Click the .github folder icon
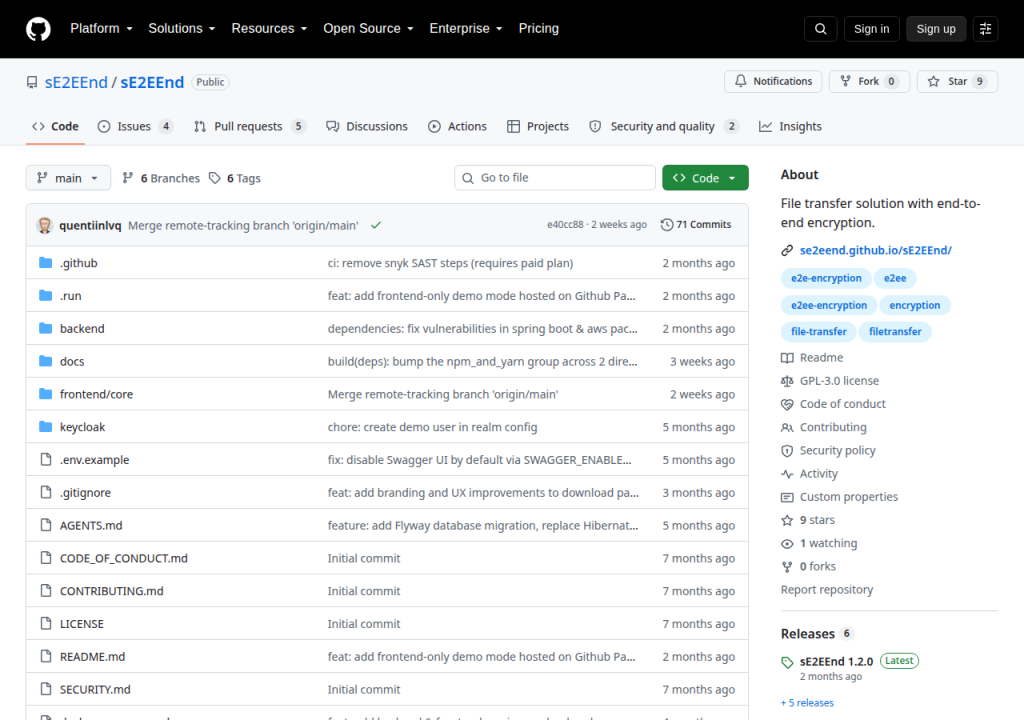Screen dimensions: 1024x720 pyautogui.click(x=46, y=263)
